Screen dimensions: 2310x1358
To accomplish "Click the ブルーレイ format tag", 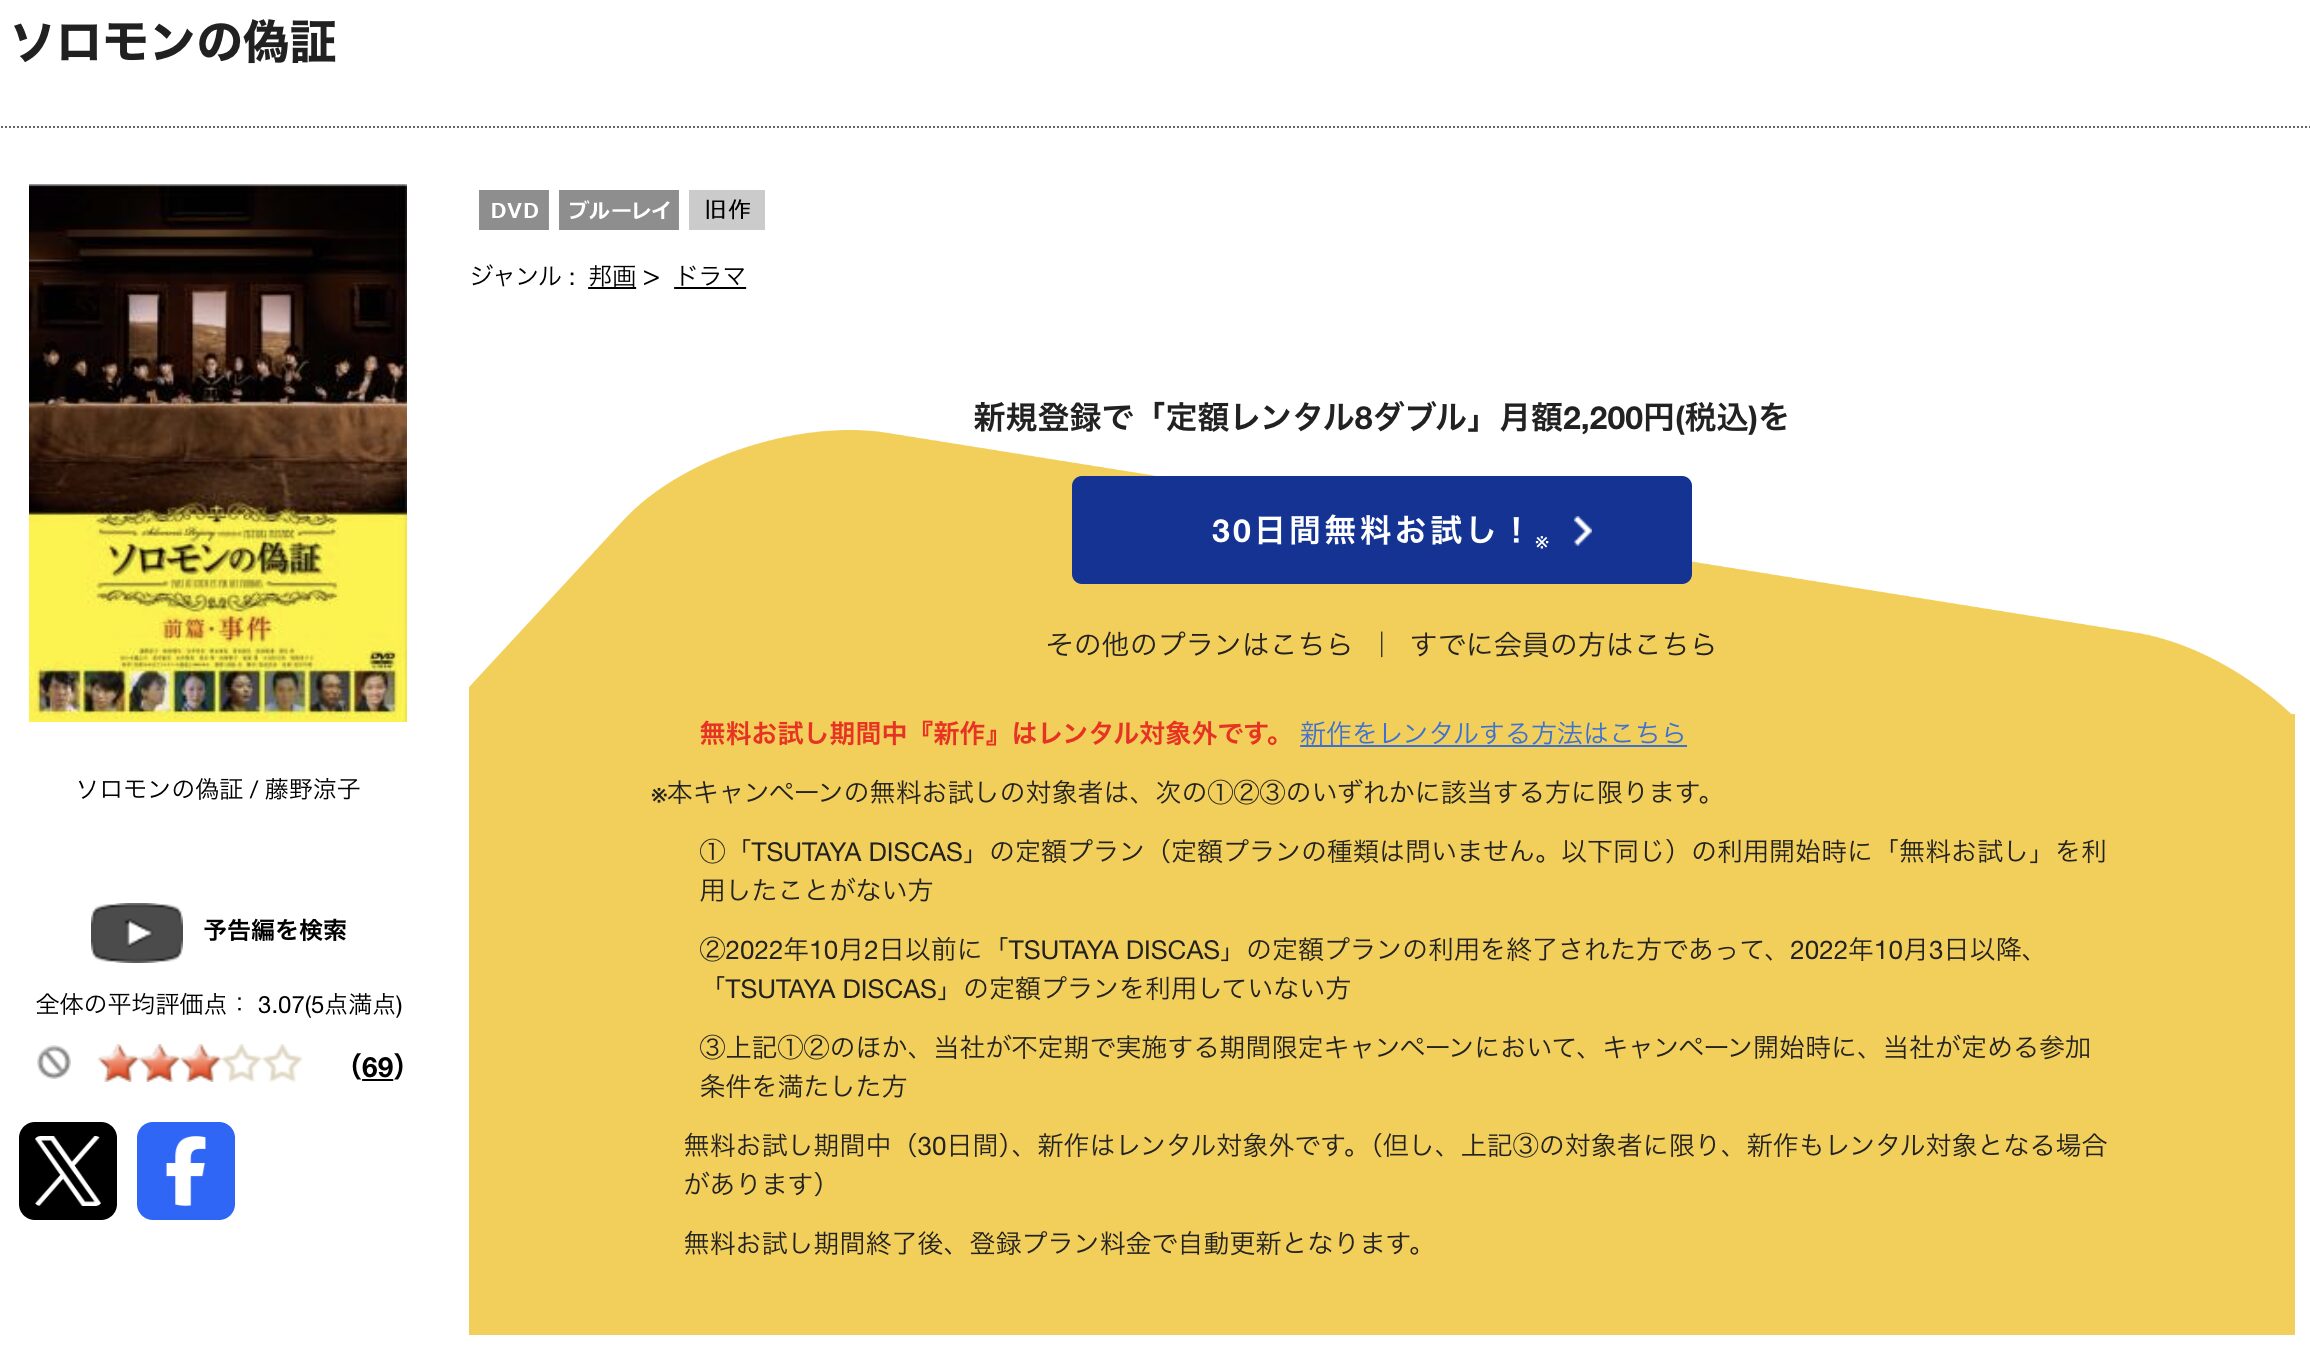I will click(x=619, y=210).
